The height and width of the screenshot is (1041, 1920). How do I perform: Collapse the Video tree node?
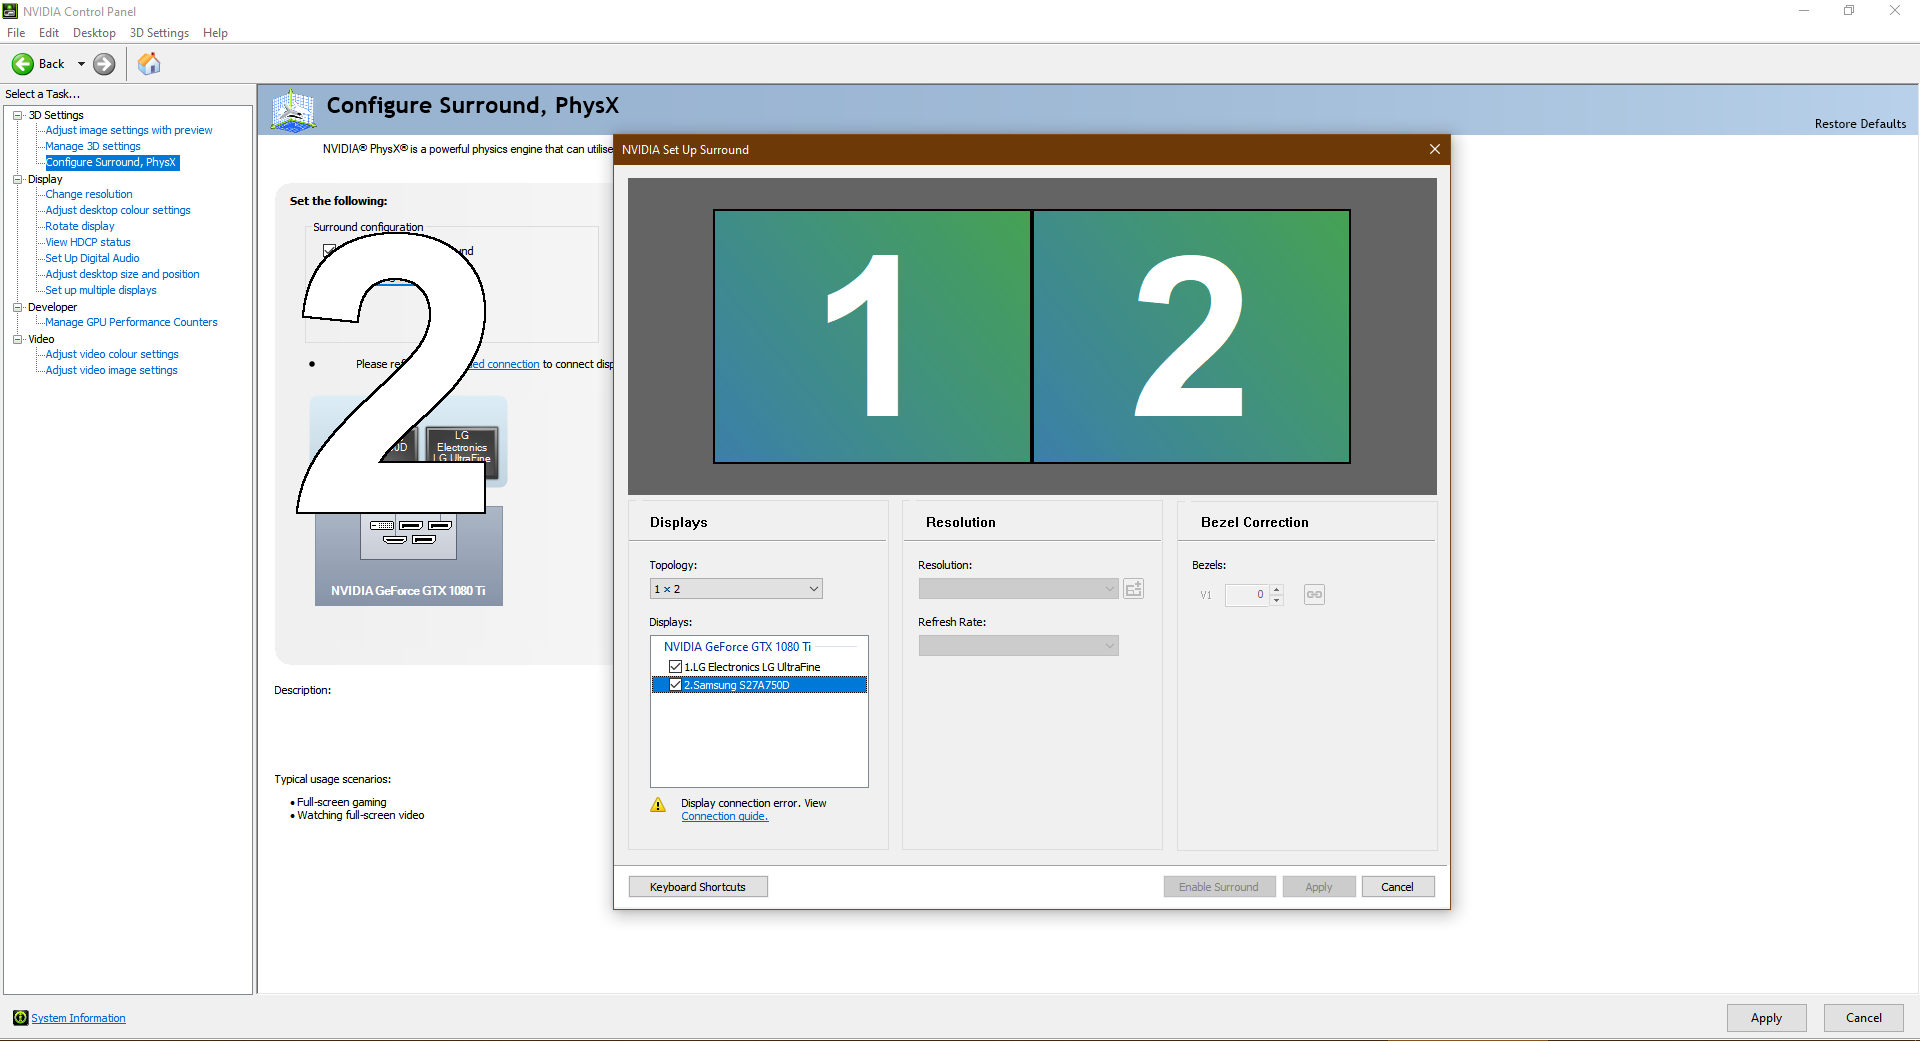pyautogui.click(x=17, y=339)
